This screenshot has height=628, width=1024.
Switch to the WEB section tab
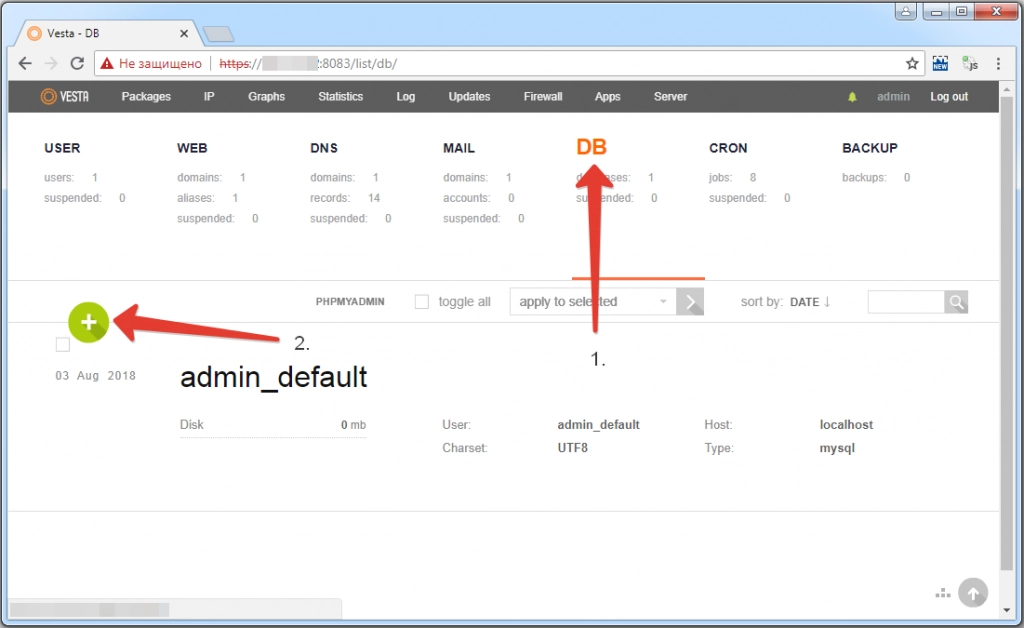click(x=192, y=148)
